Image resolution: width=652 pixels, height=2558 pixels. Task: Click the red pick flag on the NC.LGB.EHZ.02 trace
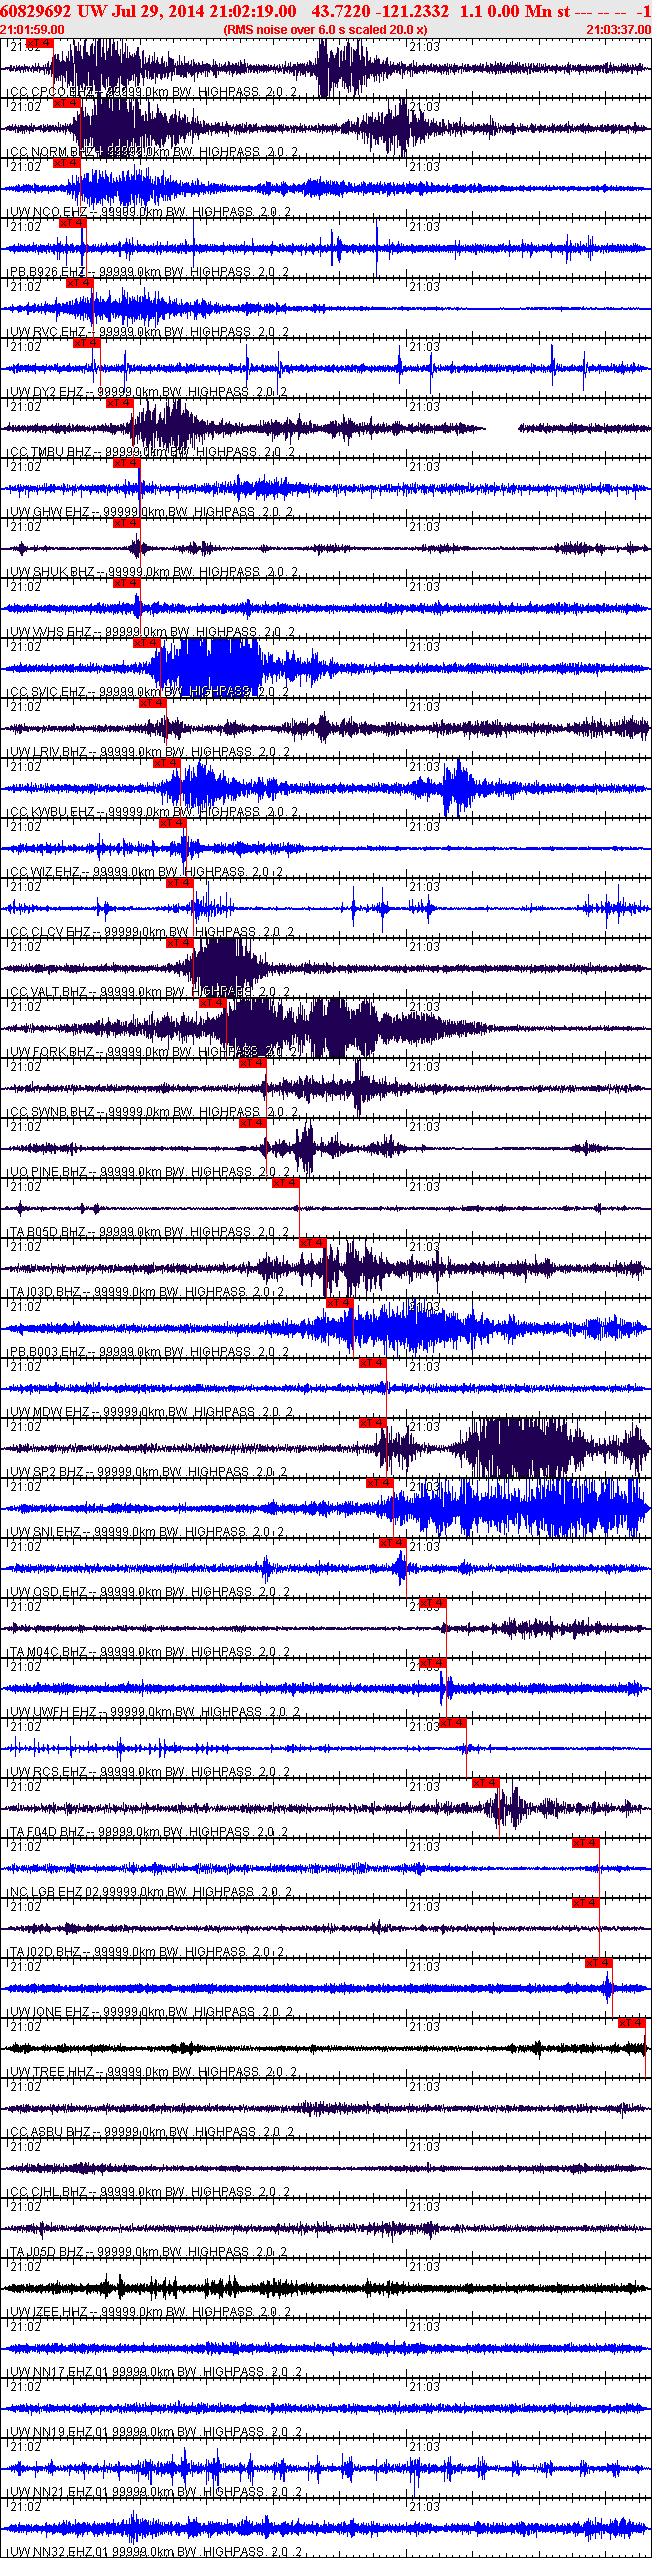coord(585,1843)
